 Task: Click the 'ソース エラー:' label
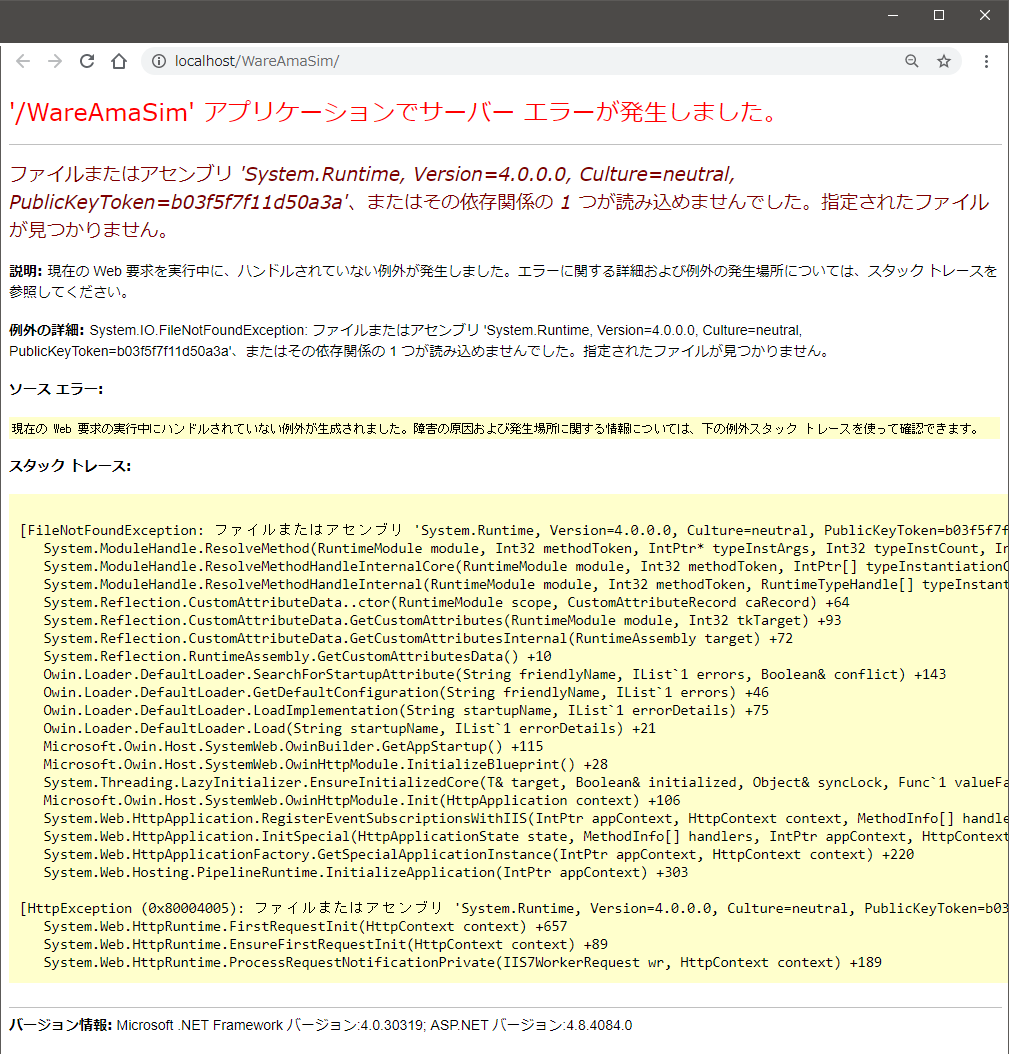(56, 389)
